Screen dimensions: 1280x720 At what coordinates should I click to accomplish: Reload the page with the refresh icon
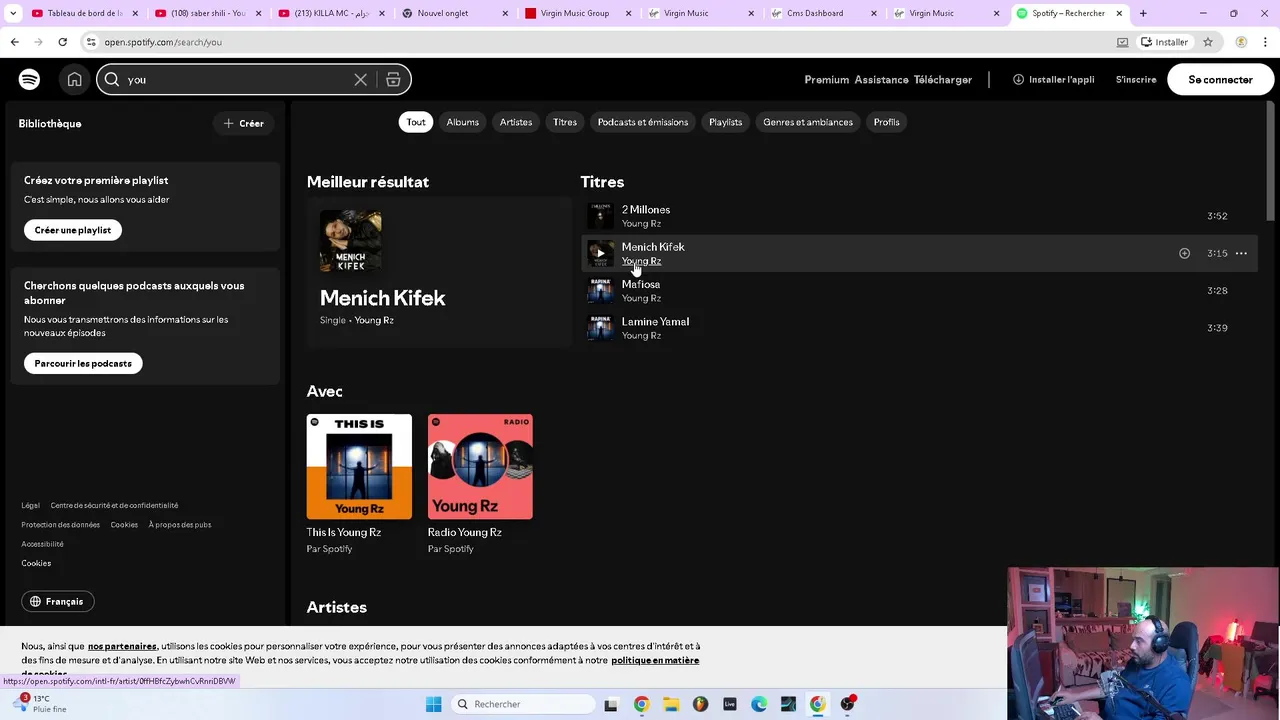[x=62, y=42]
